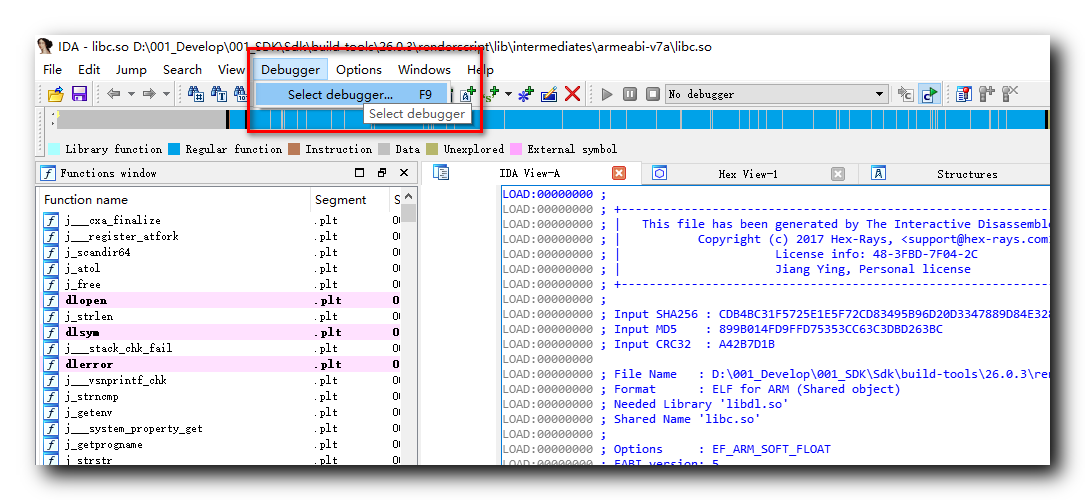Open the forward-arrow history dropdown
Screen dimensions: 1085x500
(166, 94)
